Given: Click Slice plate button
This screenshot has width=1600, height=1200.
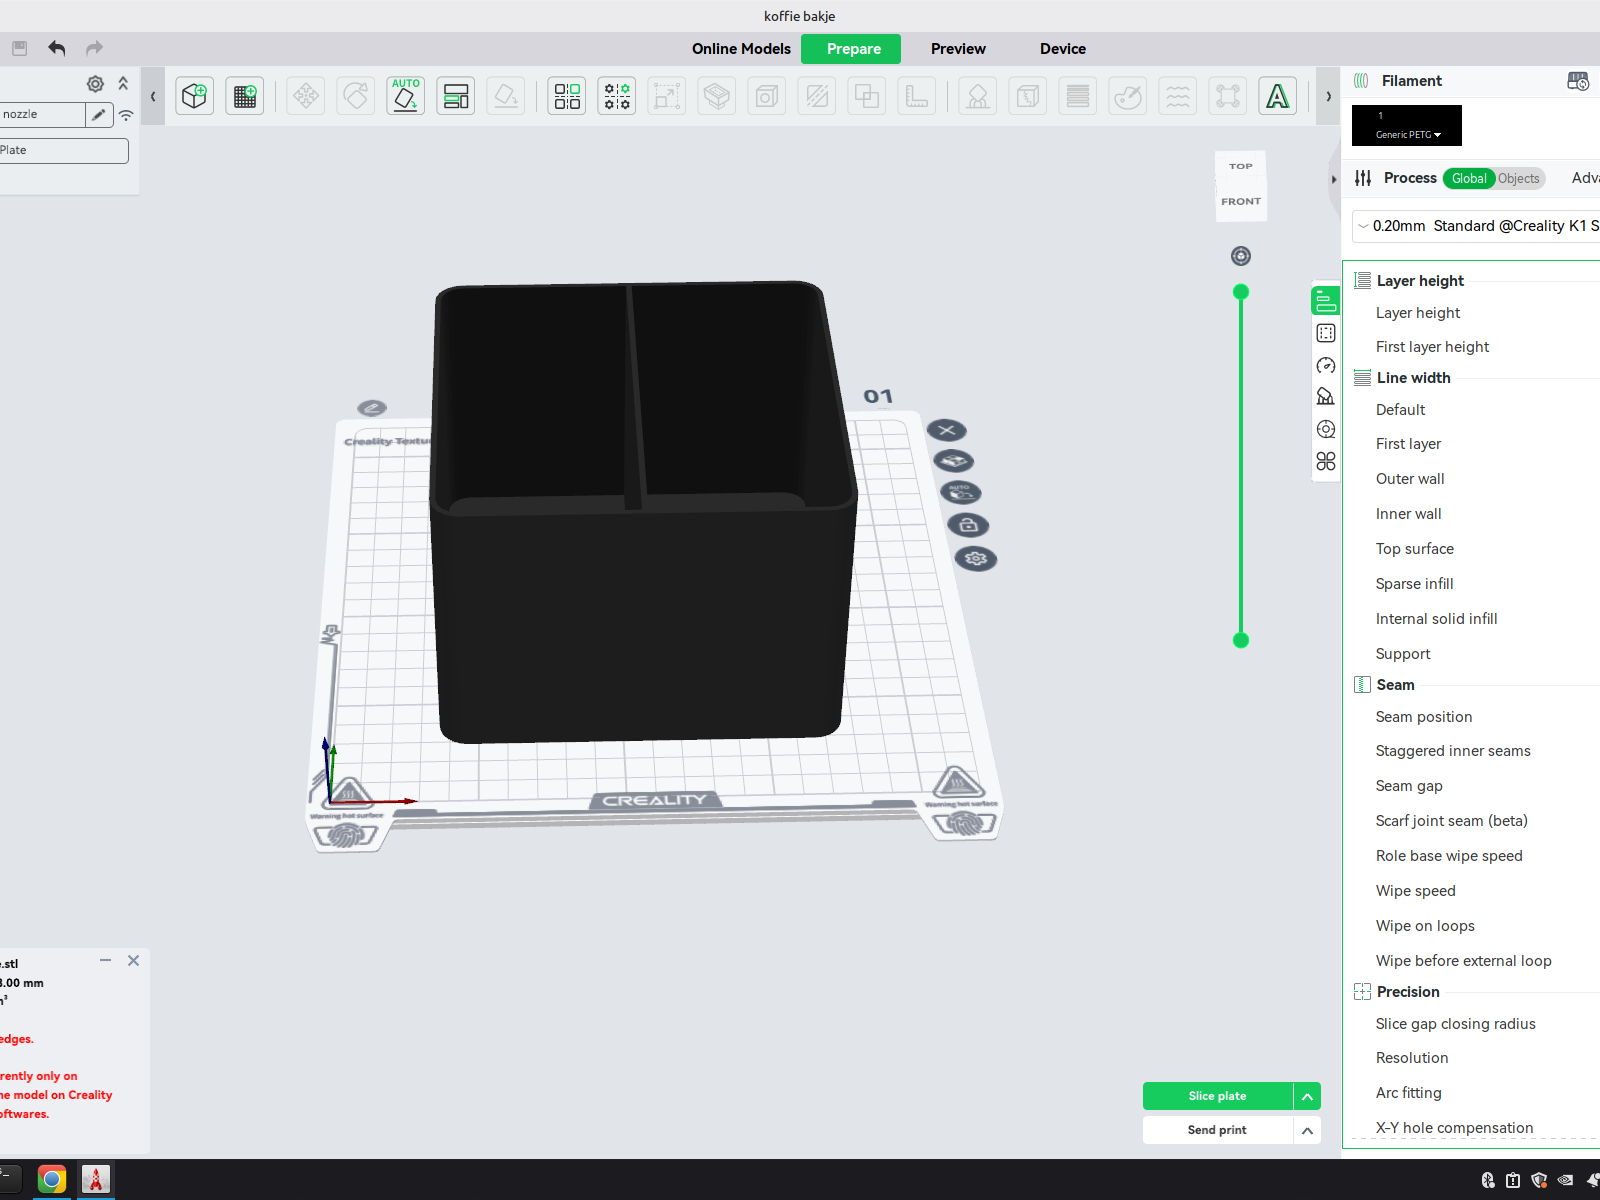Looking at the screenshot, I should tap(1218, 1096).
